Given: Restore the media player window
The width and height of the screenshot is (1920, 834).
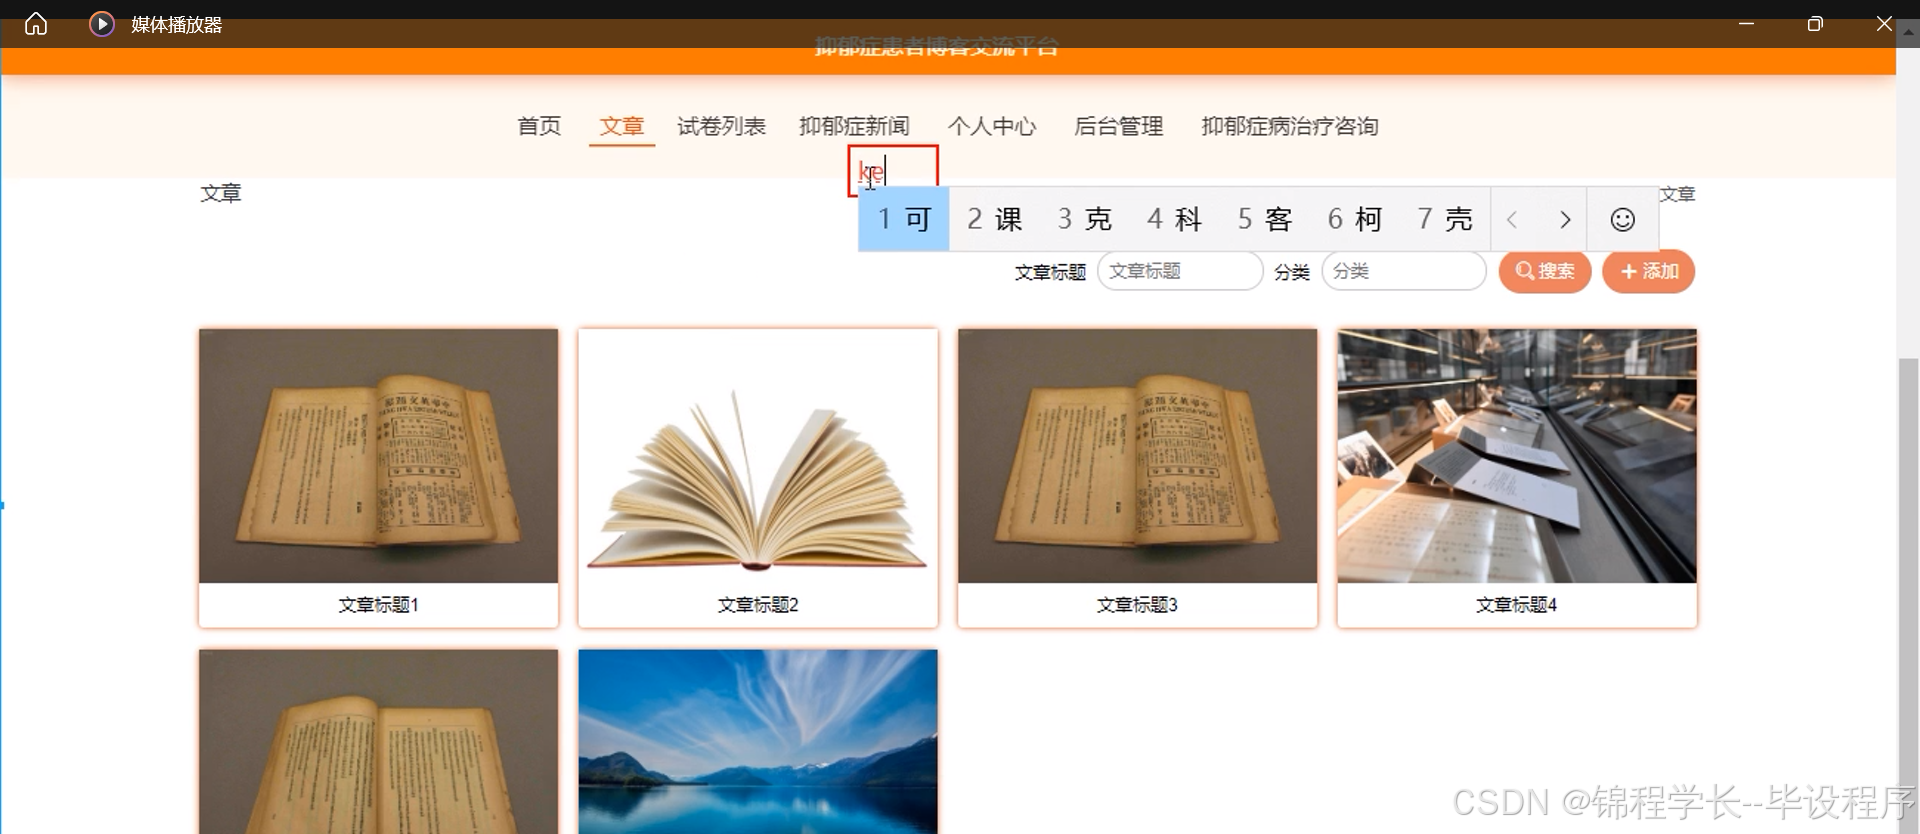Looking at the screenshot, I should tap(1815, 24).
